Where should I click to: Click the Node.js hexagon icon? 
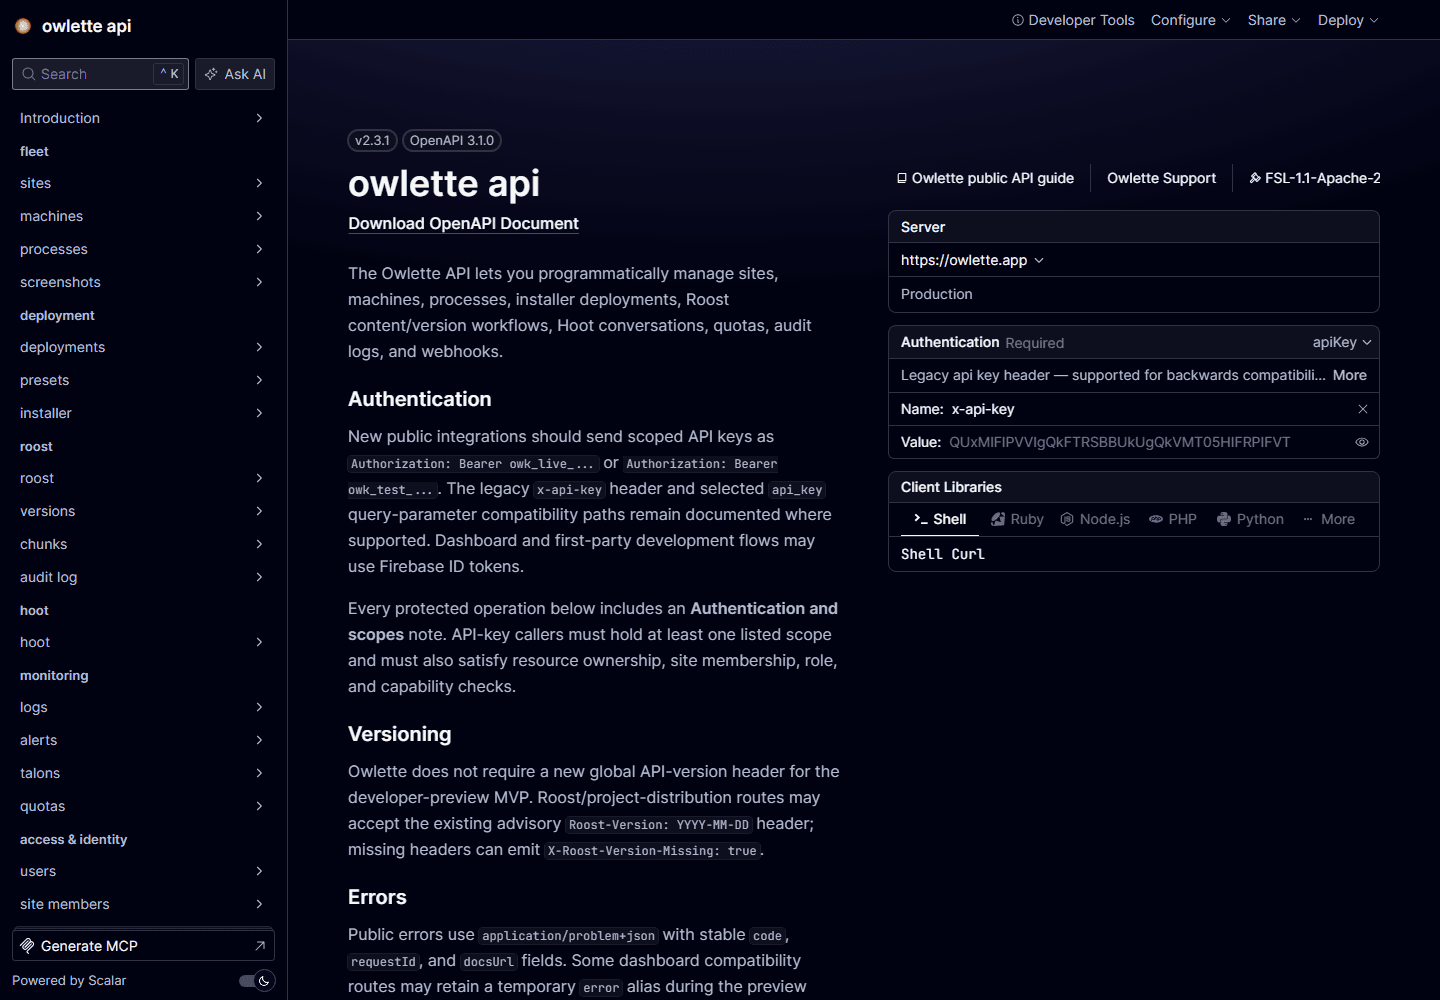(x=1067, y=519)
